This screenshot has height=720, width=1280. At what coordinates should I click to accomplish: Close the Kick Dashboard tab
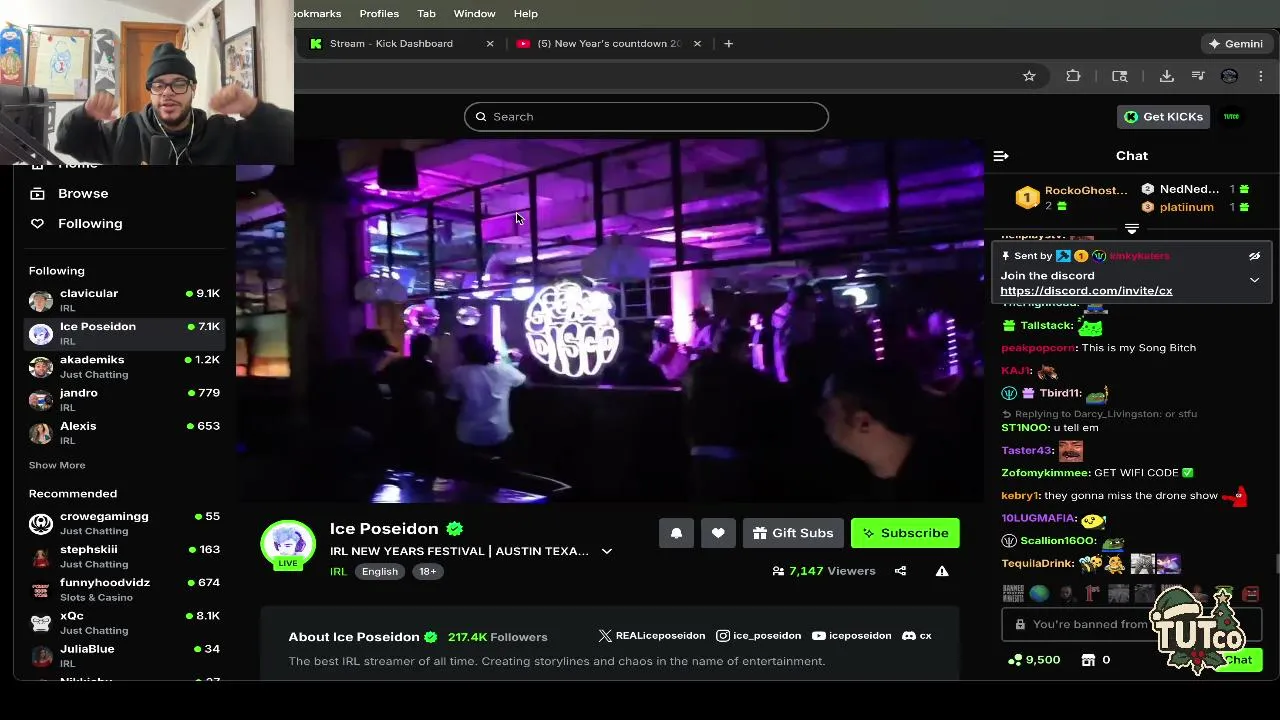pos(490,44)
